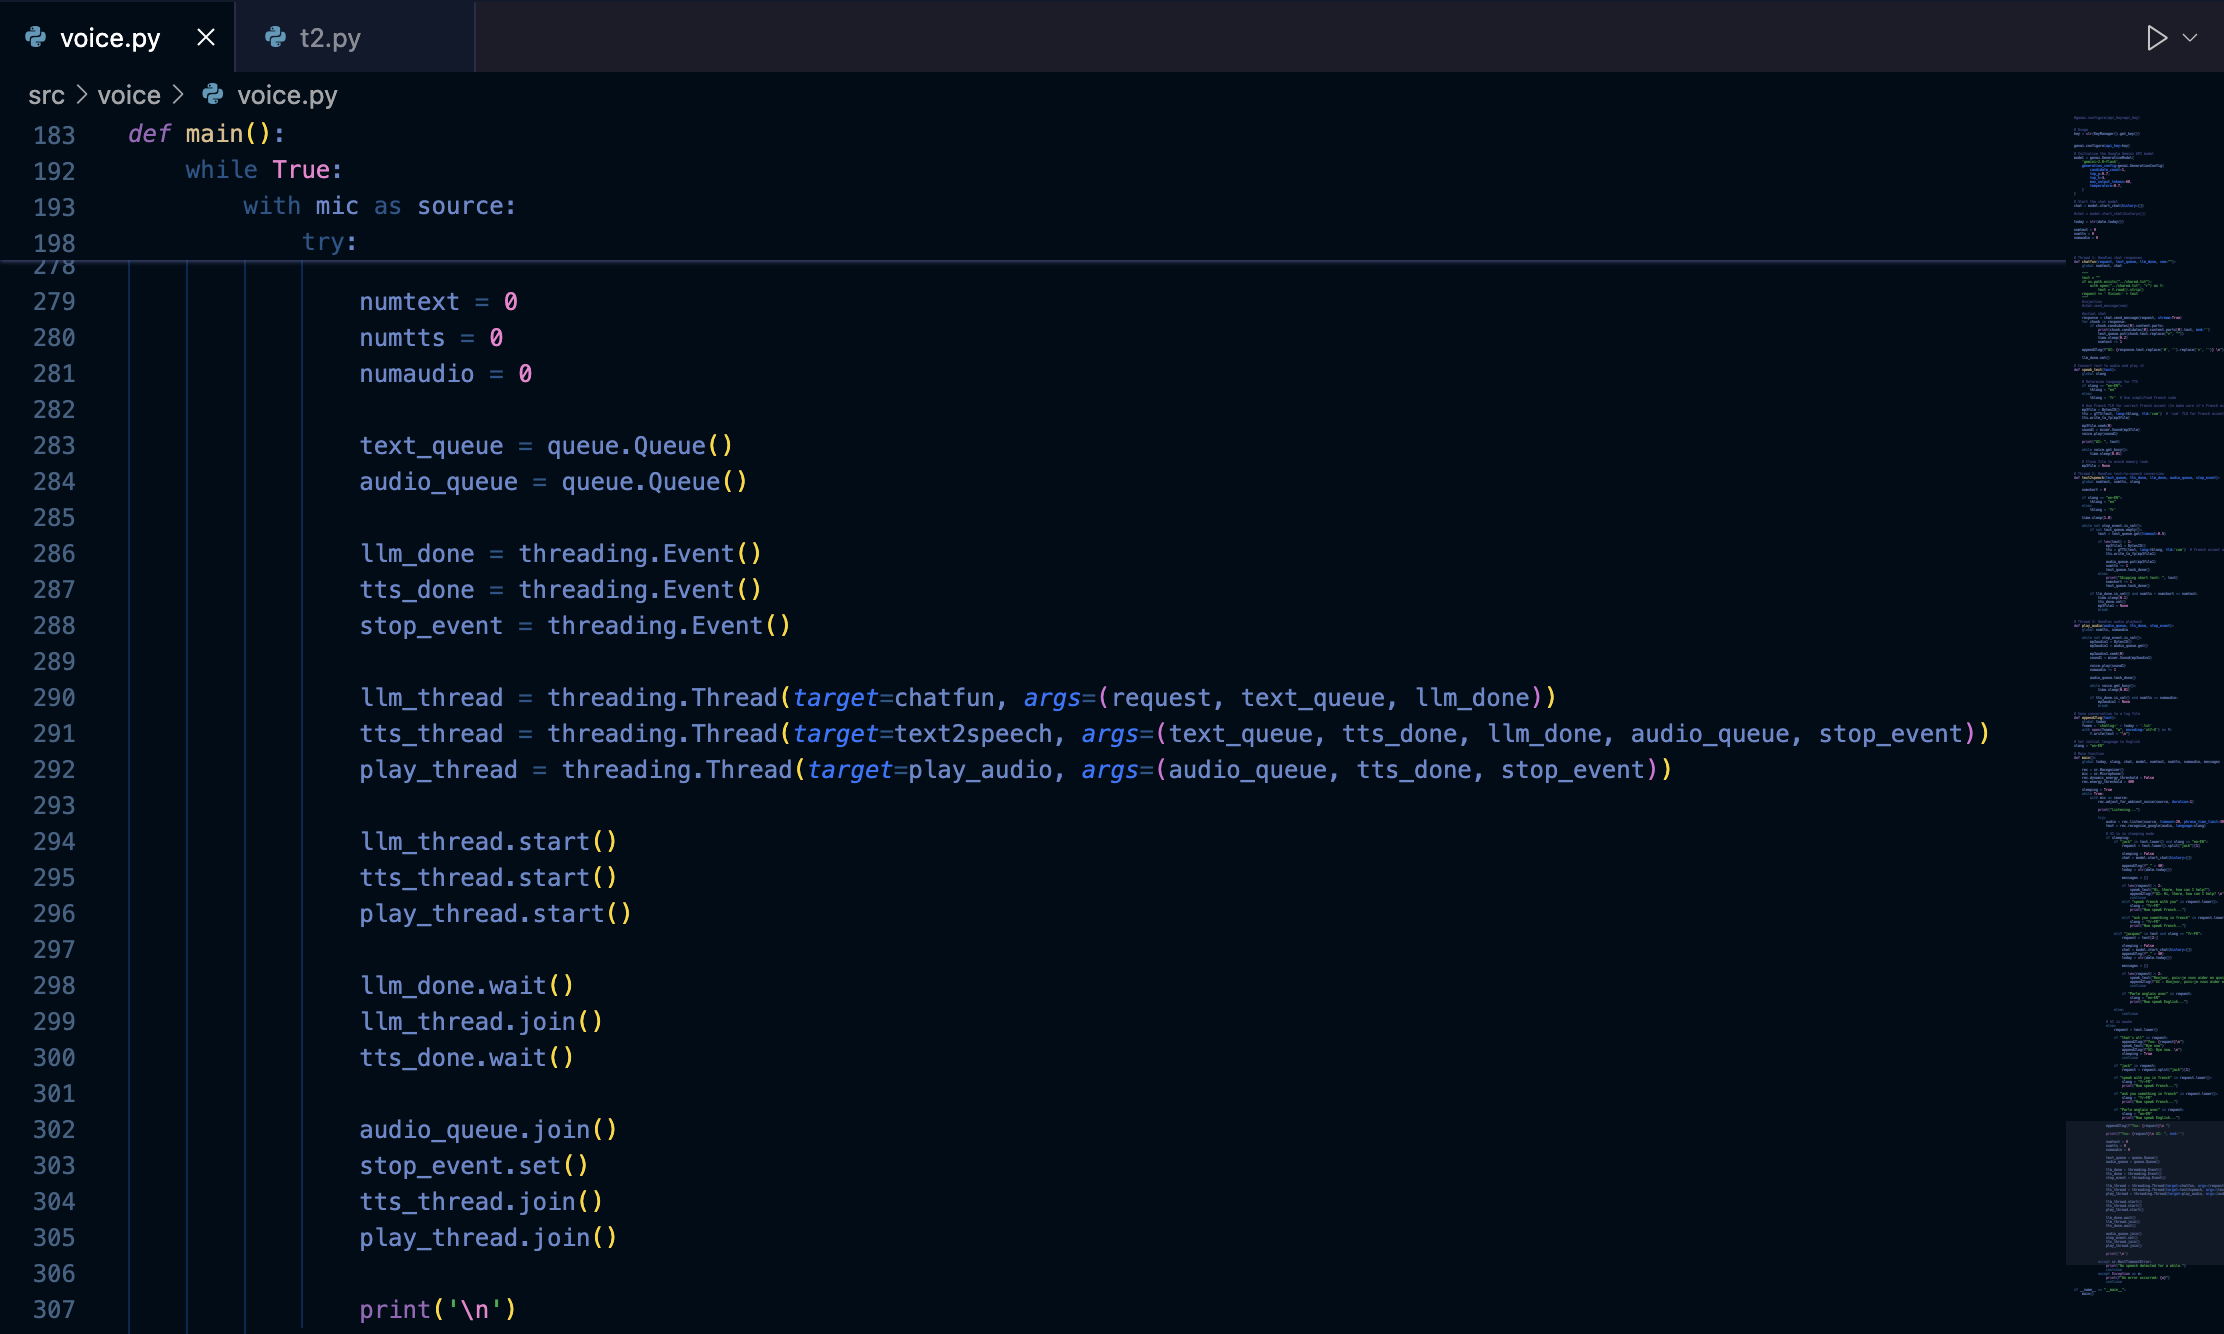This screenshot has height=1334, width=2224.
Task: Select line number 307 in the gutter
Action: 54,1310
